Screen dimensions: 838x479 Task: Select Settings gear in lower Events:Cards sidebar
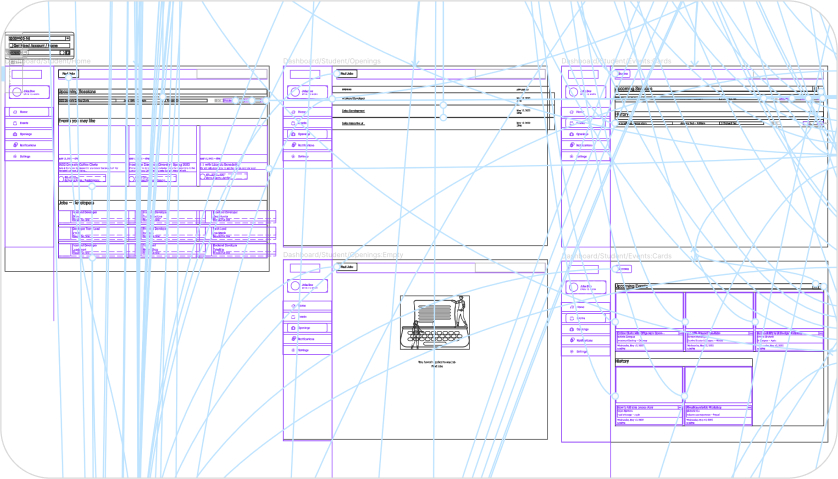[x=571, y=352]
